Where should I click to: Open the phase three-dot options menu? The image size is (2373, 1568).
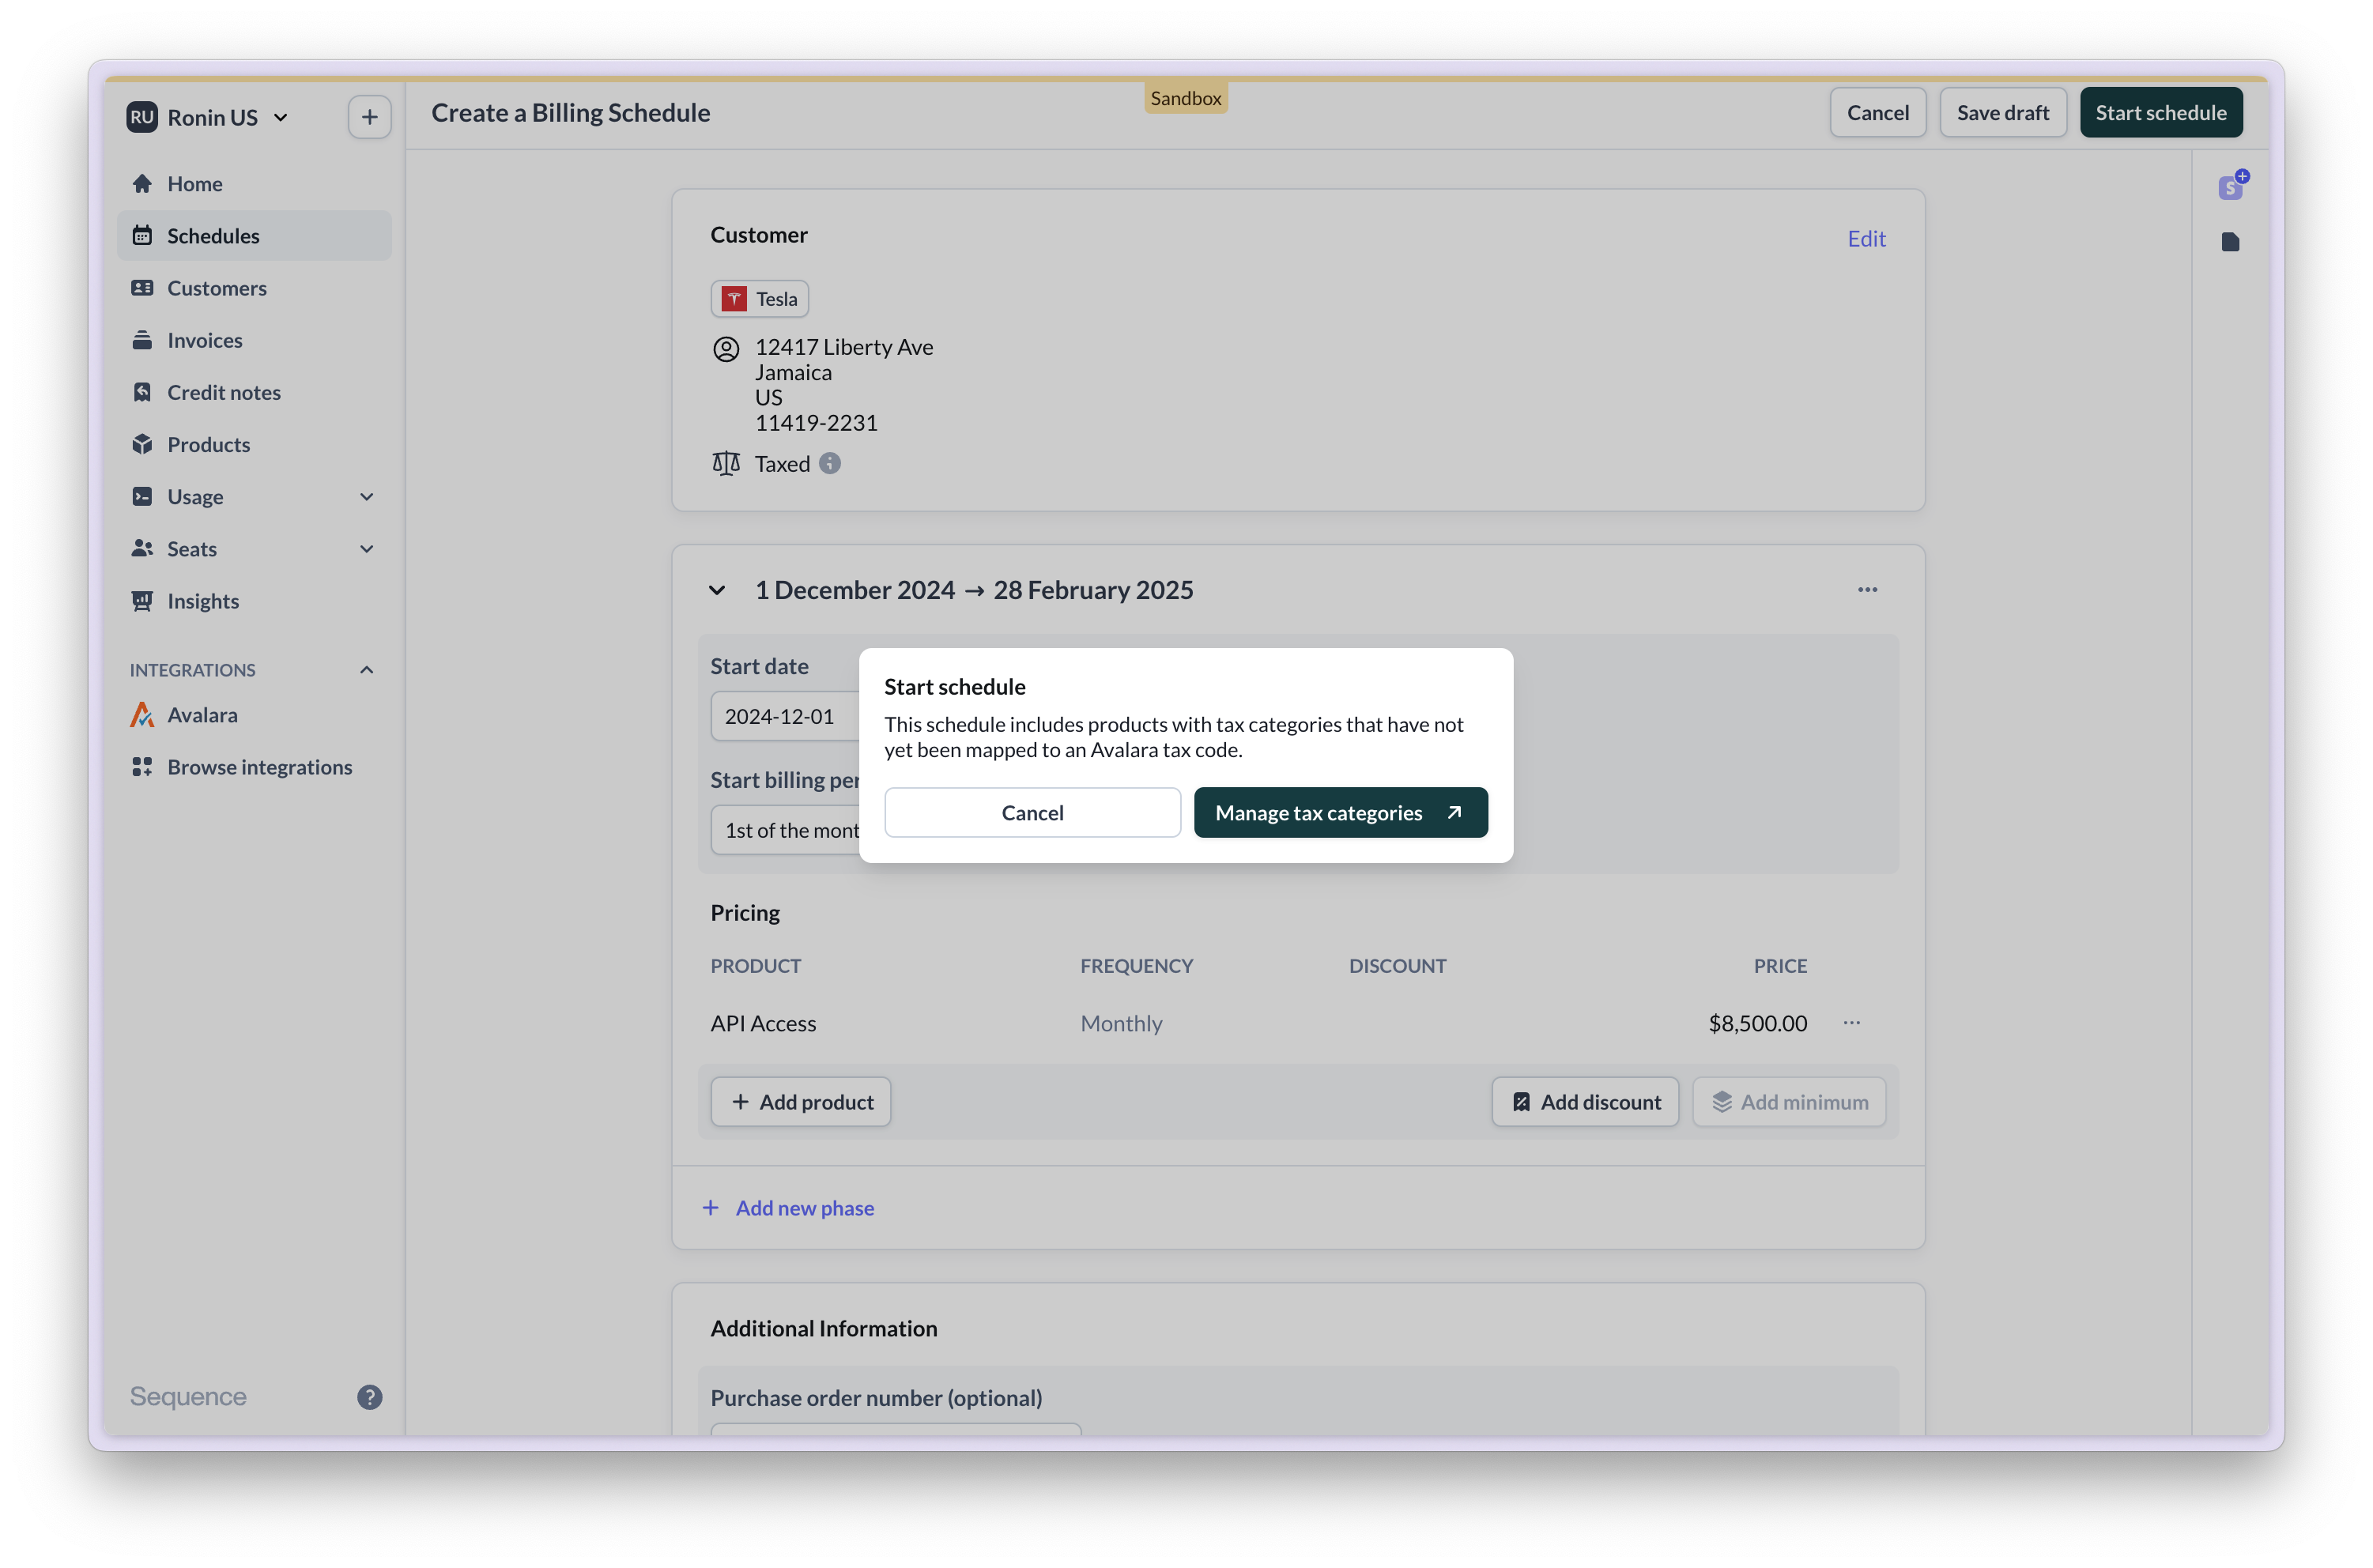[x=1868, y=590]
